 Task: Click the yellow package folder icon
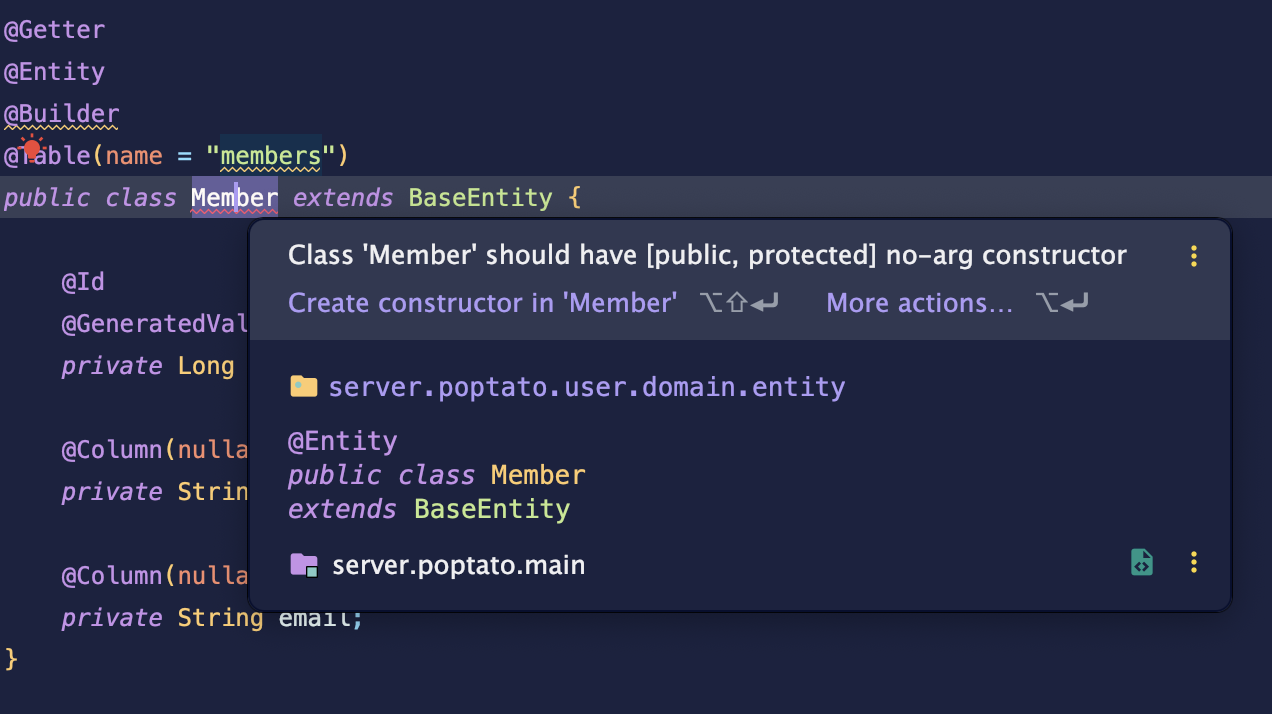(303, 386)
